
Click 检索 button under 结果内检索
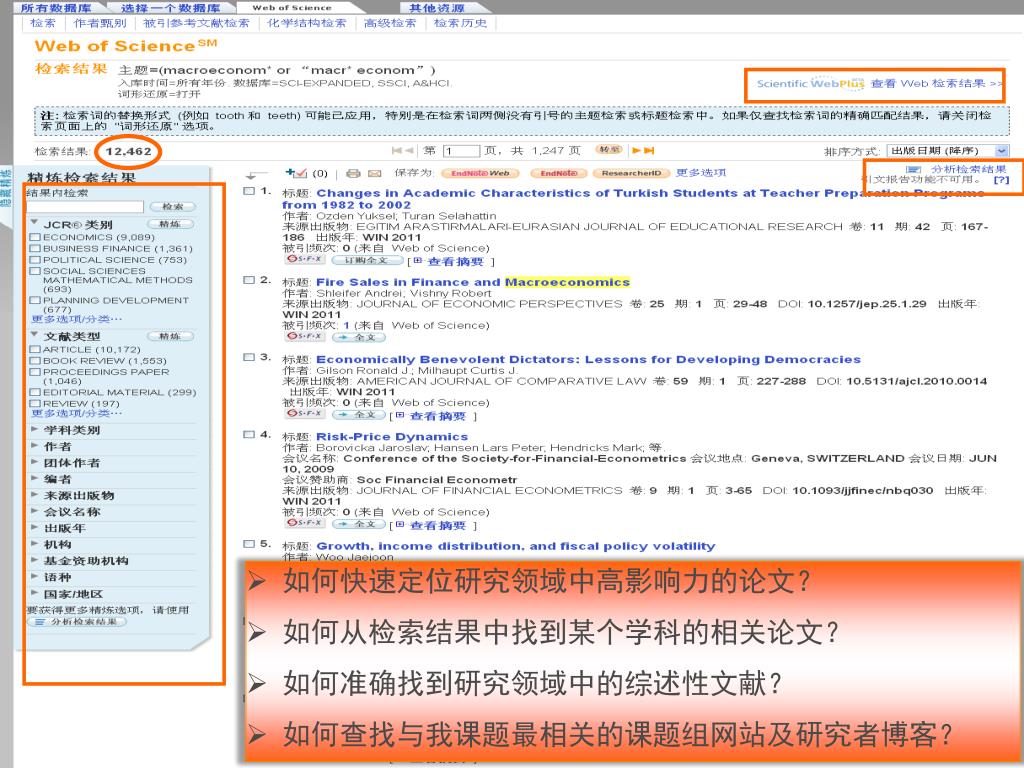(x=173, y=206)
